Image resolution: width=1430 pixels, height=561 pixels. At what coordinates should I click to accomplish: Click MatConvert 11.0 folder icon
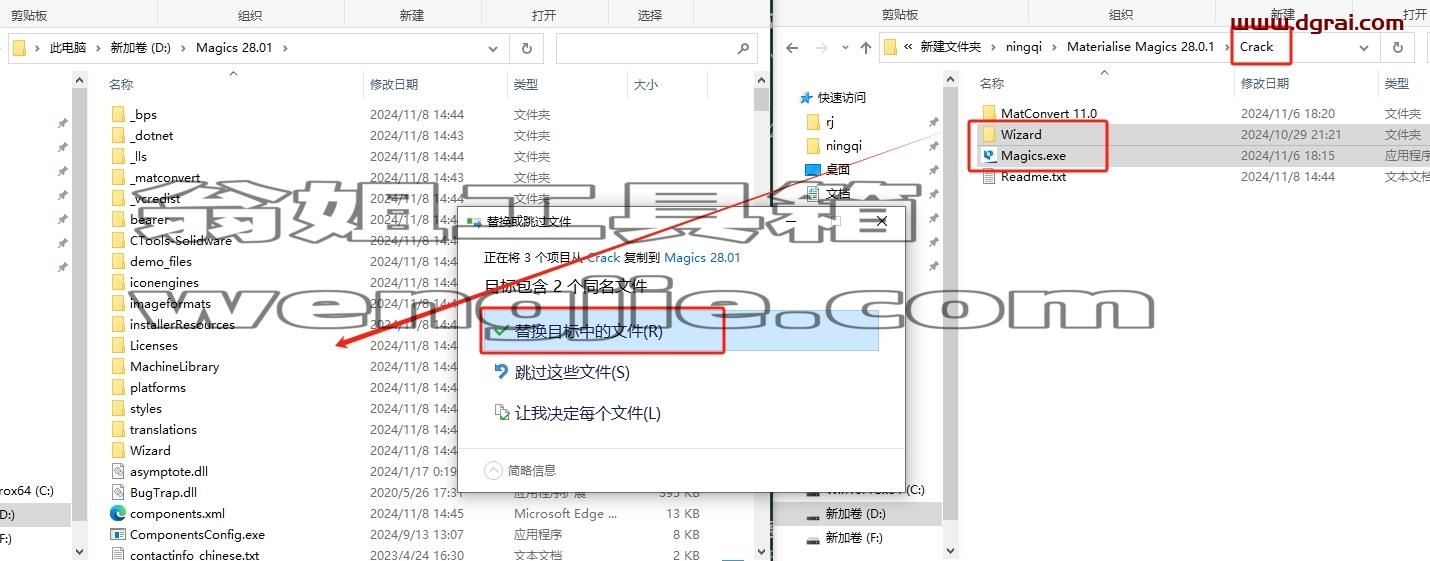(x=989, y=113)
